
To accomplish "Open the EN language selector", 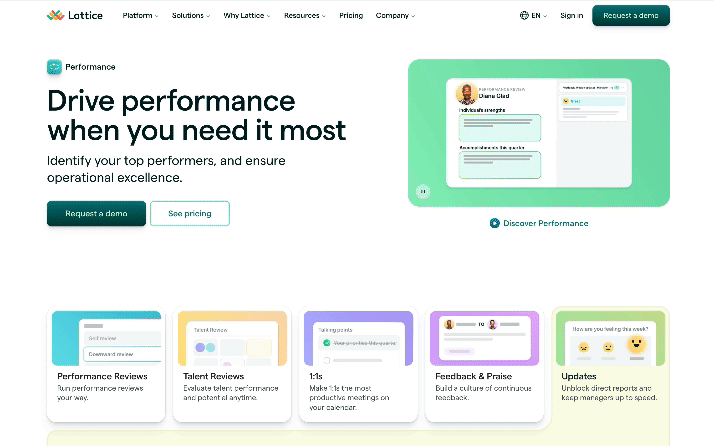I will click(533, 15).
